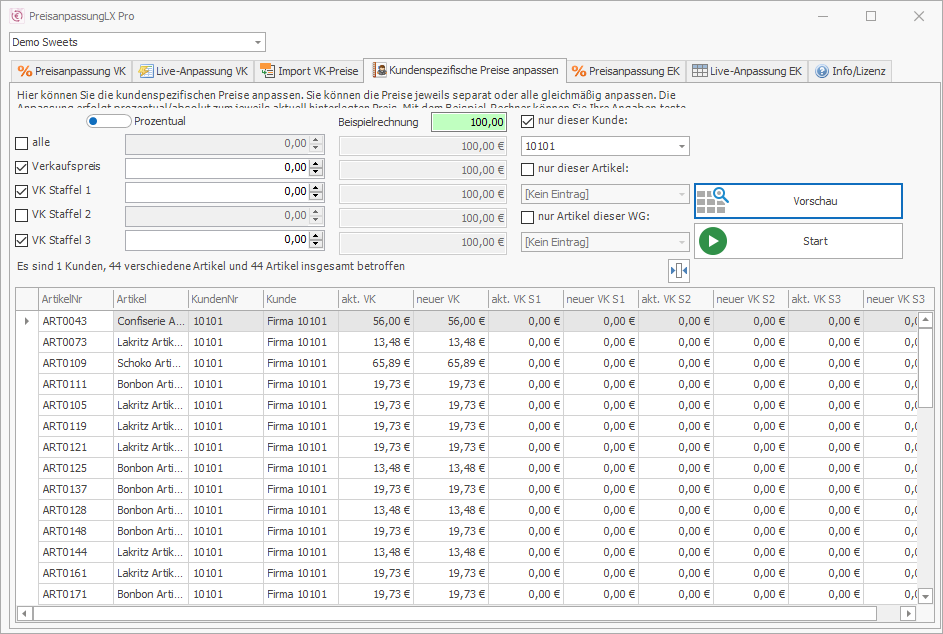Click the horizontal scrollbar below the table
Viewport: 943px width, 634px height.
coord(450,613)
